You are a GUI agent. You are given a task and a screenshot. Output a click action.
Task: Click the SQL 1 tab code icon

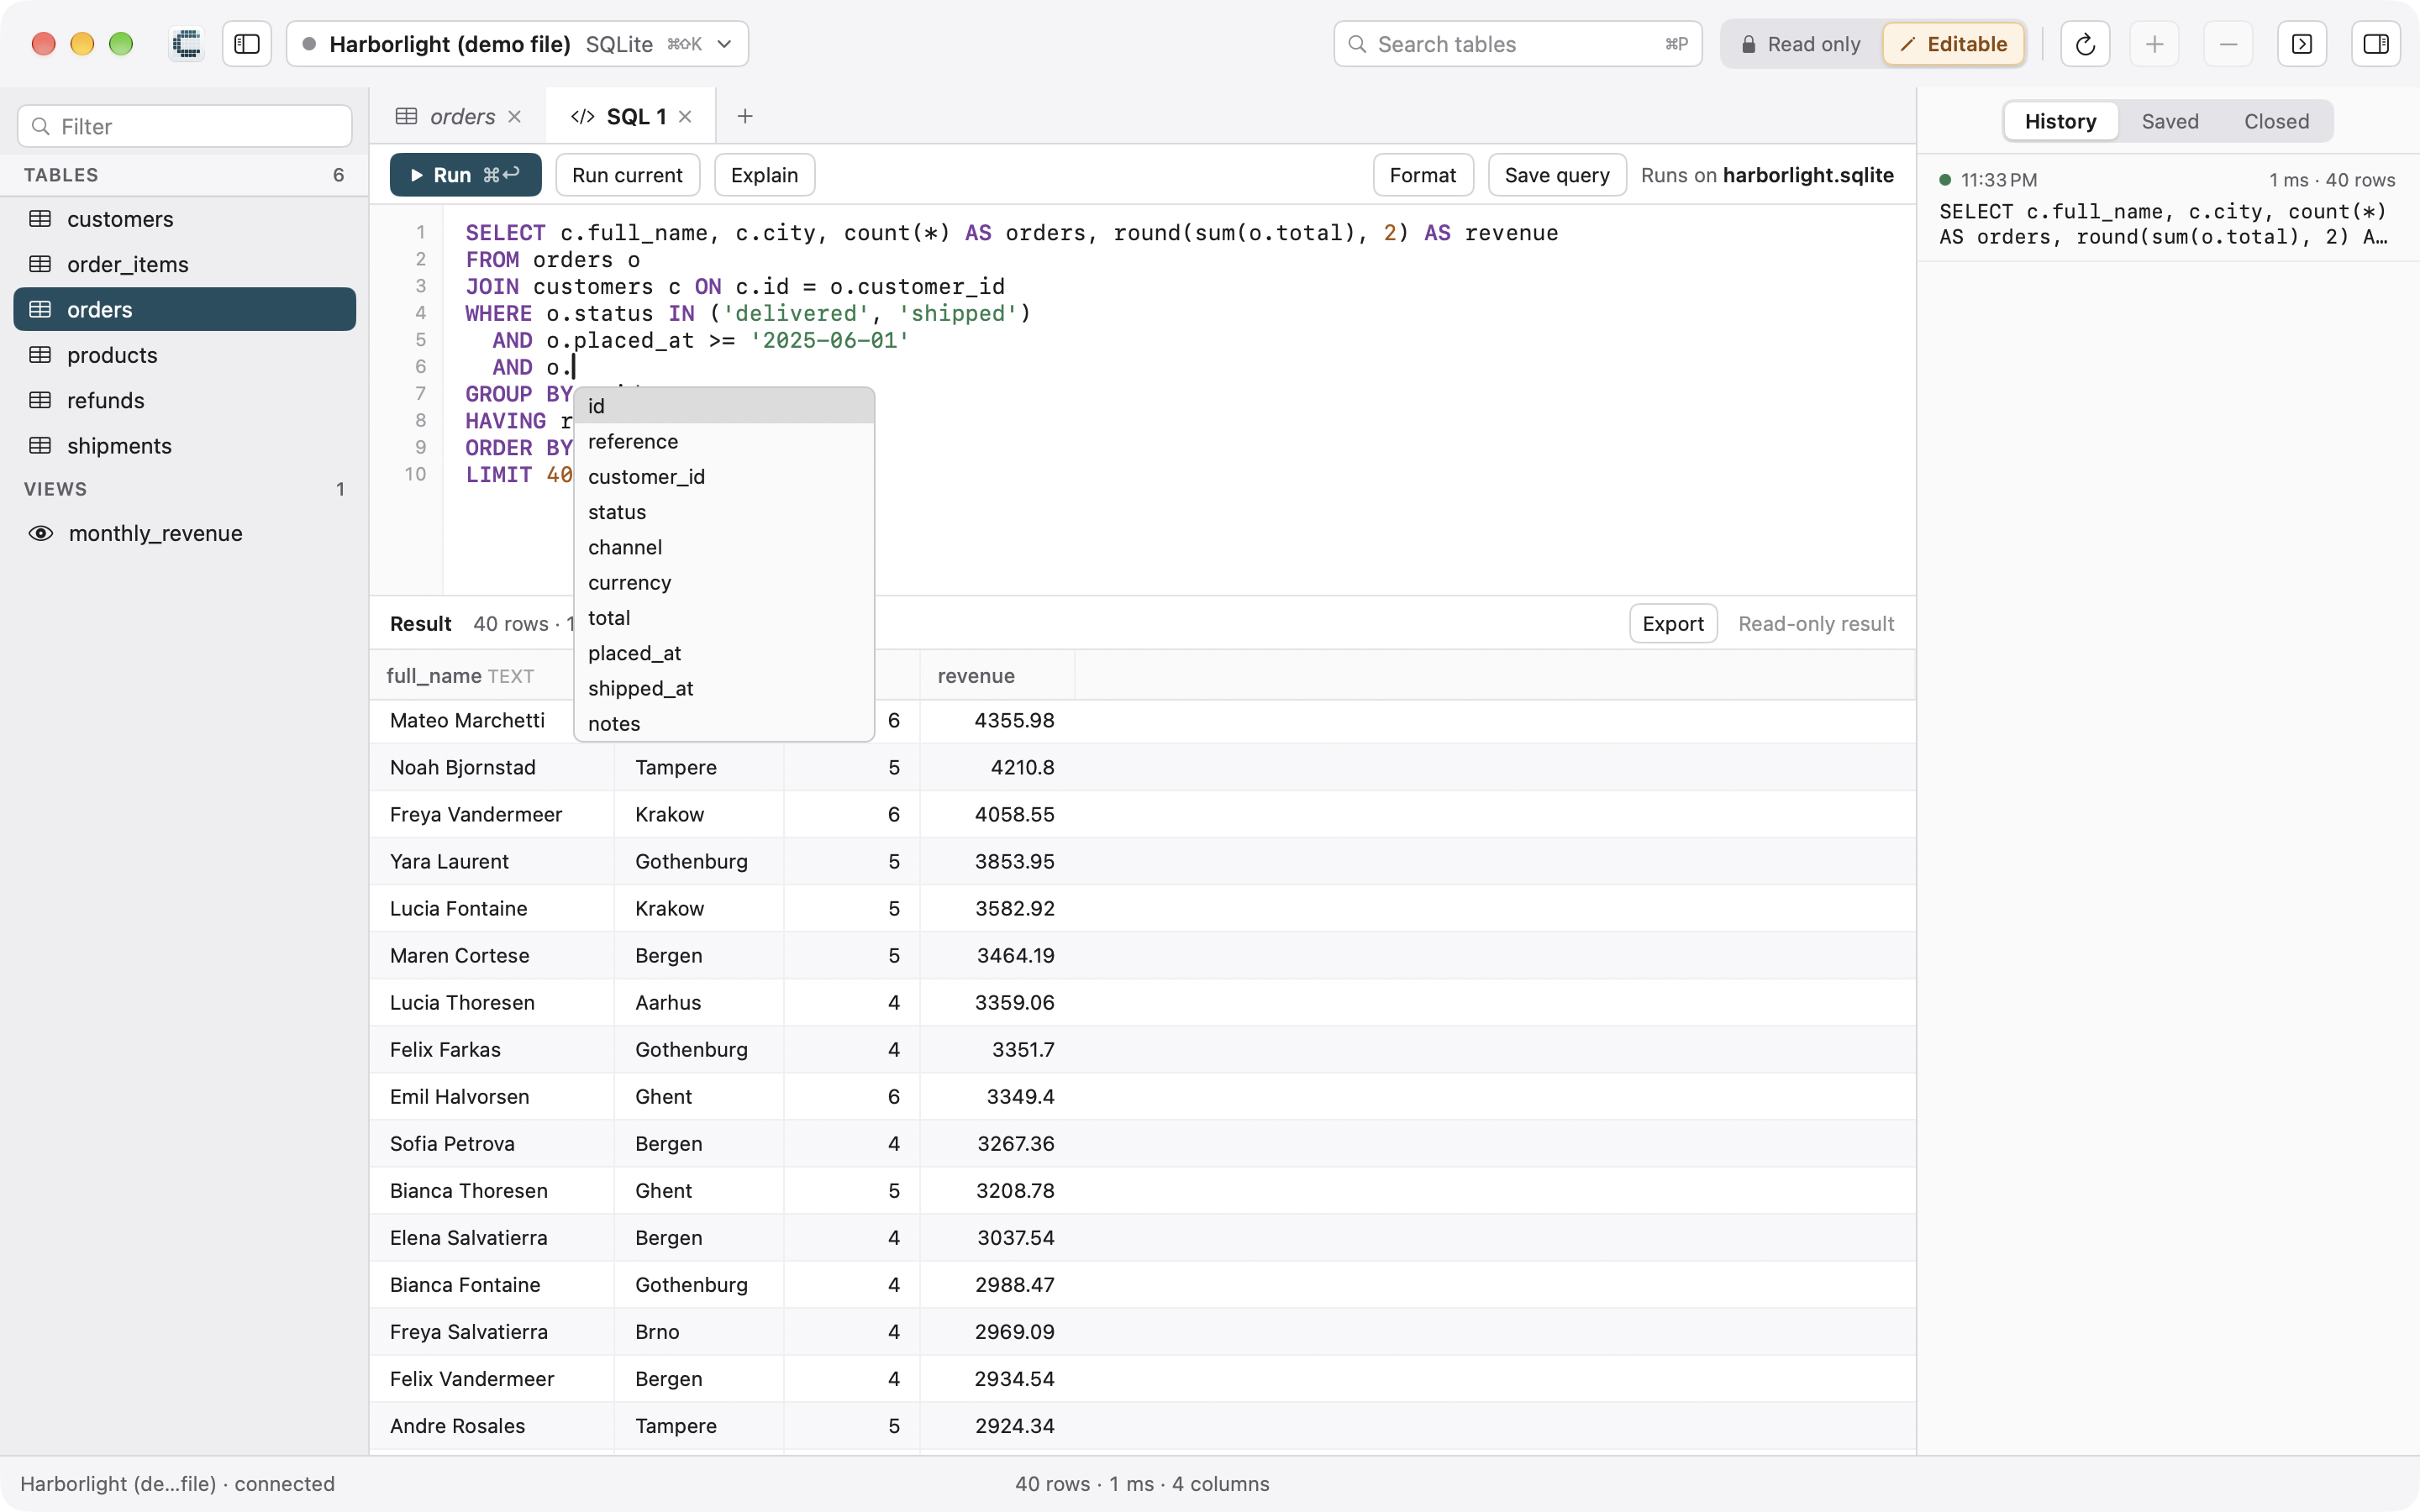[582, 117]
